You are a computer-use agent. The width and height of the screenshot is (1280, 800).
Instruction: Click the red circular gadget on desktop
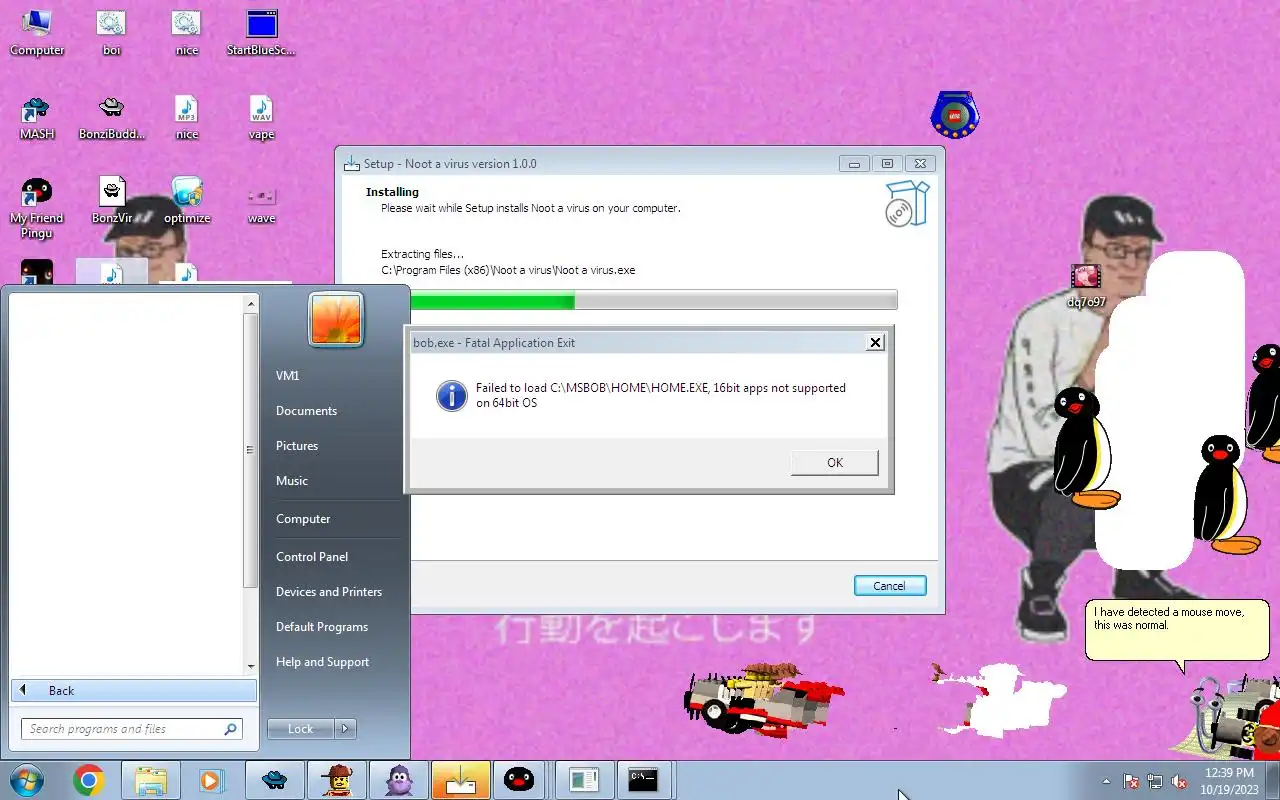point(954,115)
